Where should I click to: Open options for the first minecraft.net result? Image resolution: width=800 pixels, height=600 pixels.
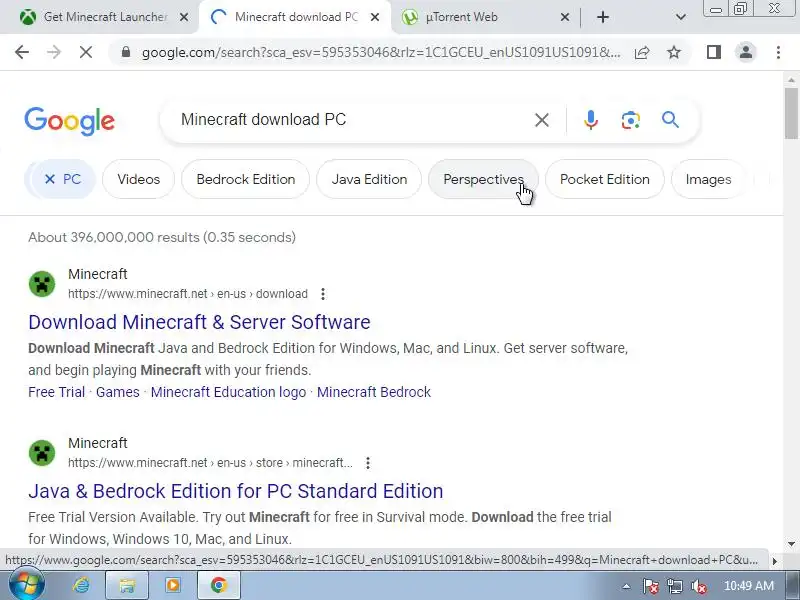[322, 294]
